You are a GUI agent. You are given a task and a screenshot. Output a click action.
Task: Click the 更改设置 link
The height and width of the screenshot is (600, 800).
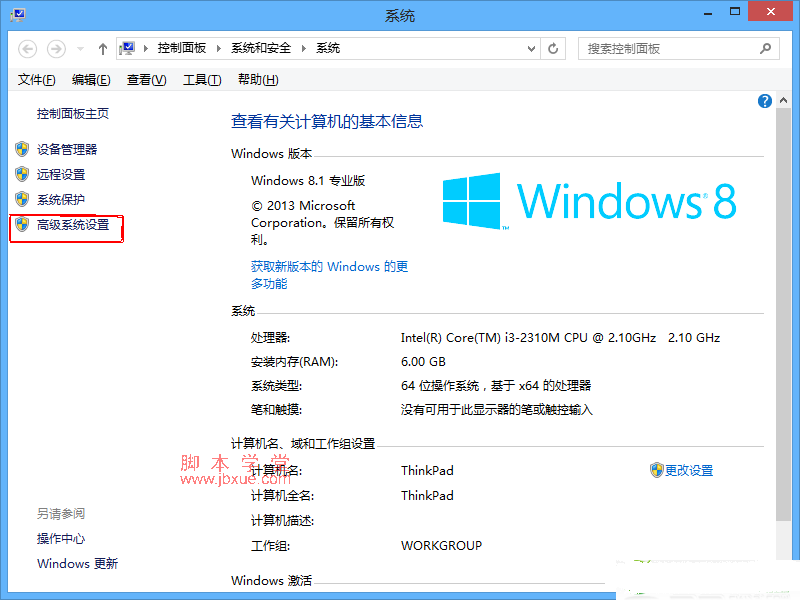(x=689, y=470)
